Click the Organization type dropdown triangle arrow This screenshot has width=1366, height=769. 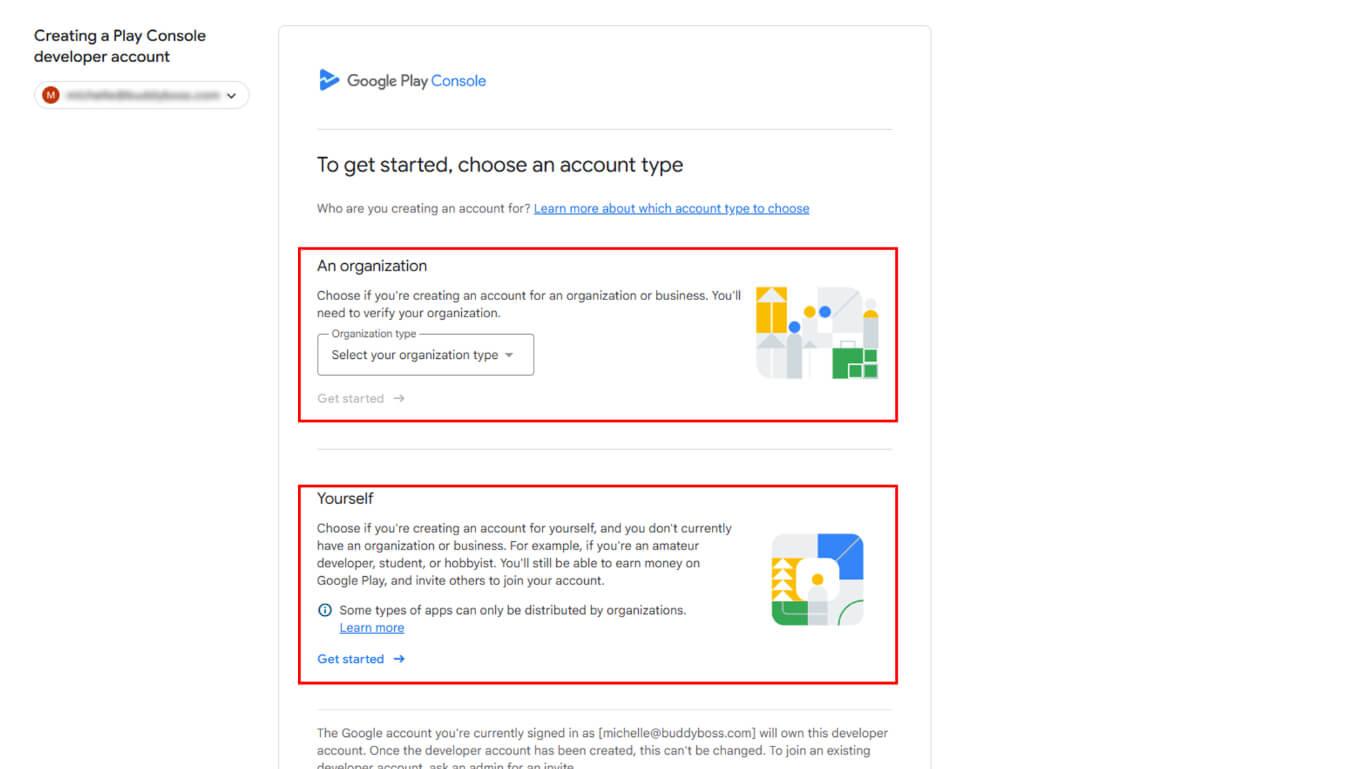coord(509,355)
